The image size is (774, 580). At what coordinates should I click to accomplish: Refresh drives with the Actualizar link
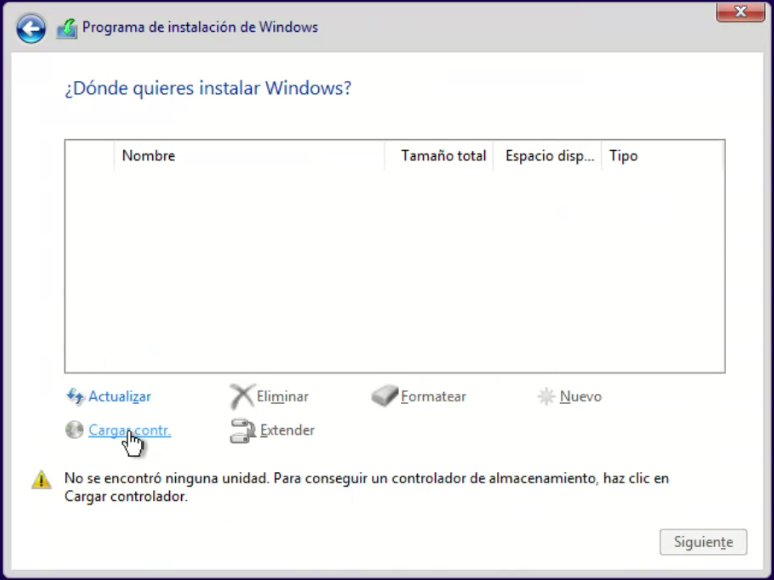click(120, 397)
